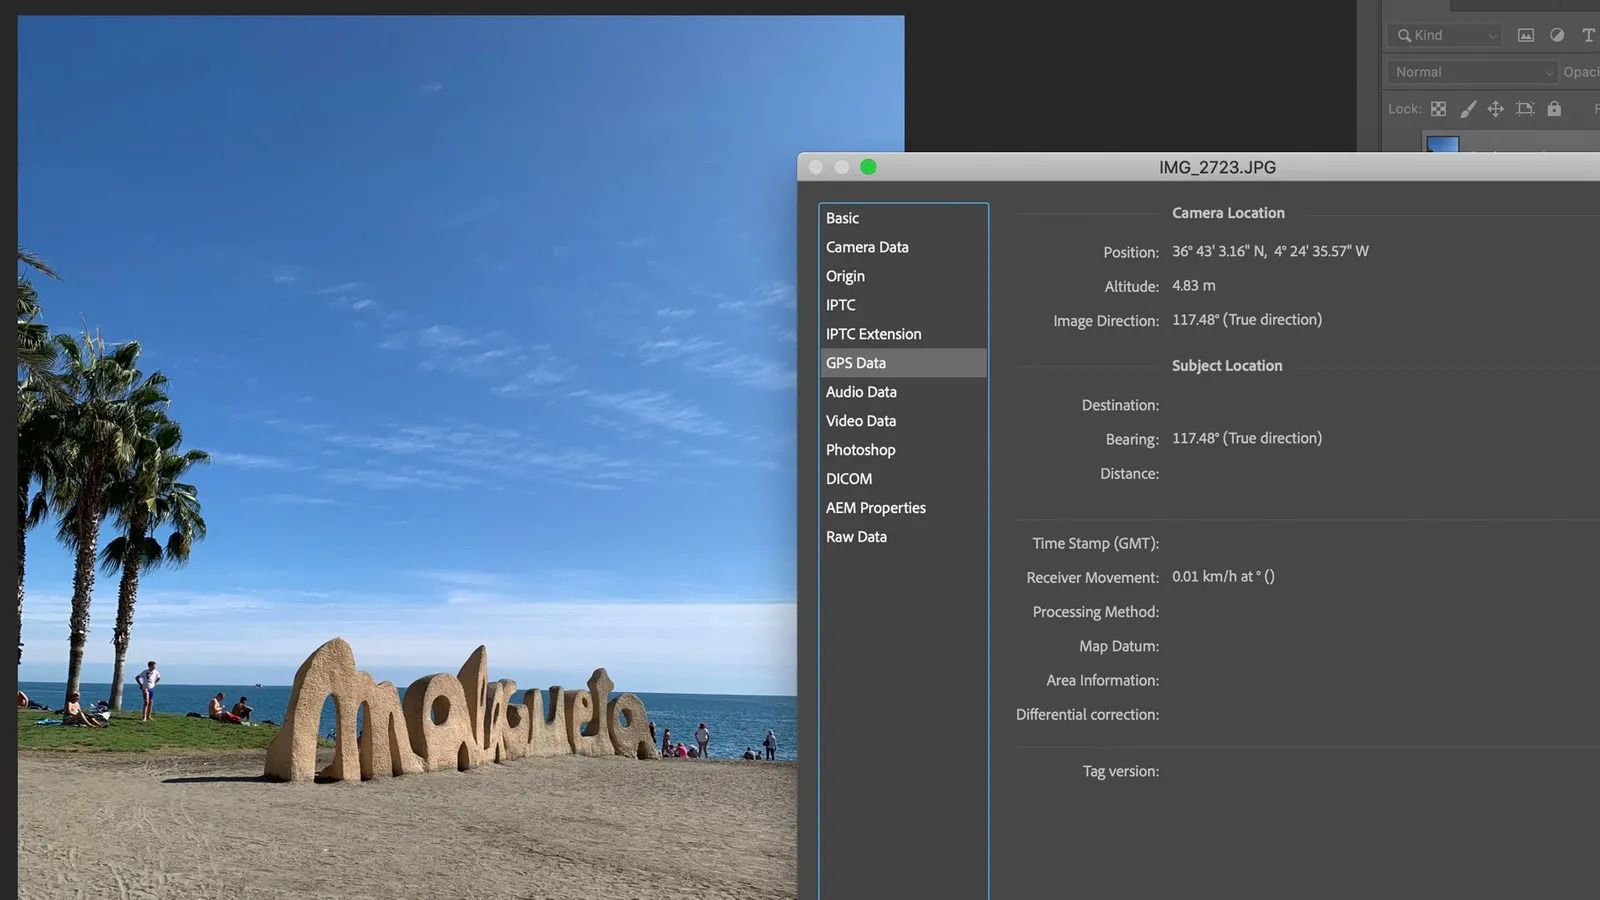Toggle lock transparent pixels
This screenshot has width=1600, height=900.
[x=1438, y=109]
